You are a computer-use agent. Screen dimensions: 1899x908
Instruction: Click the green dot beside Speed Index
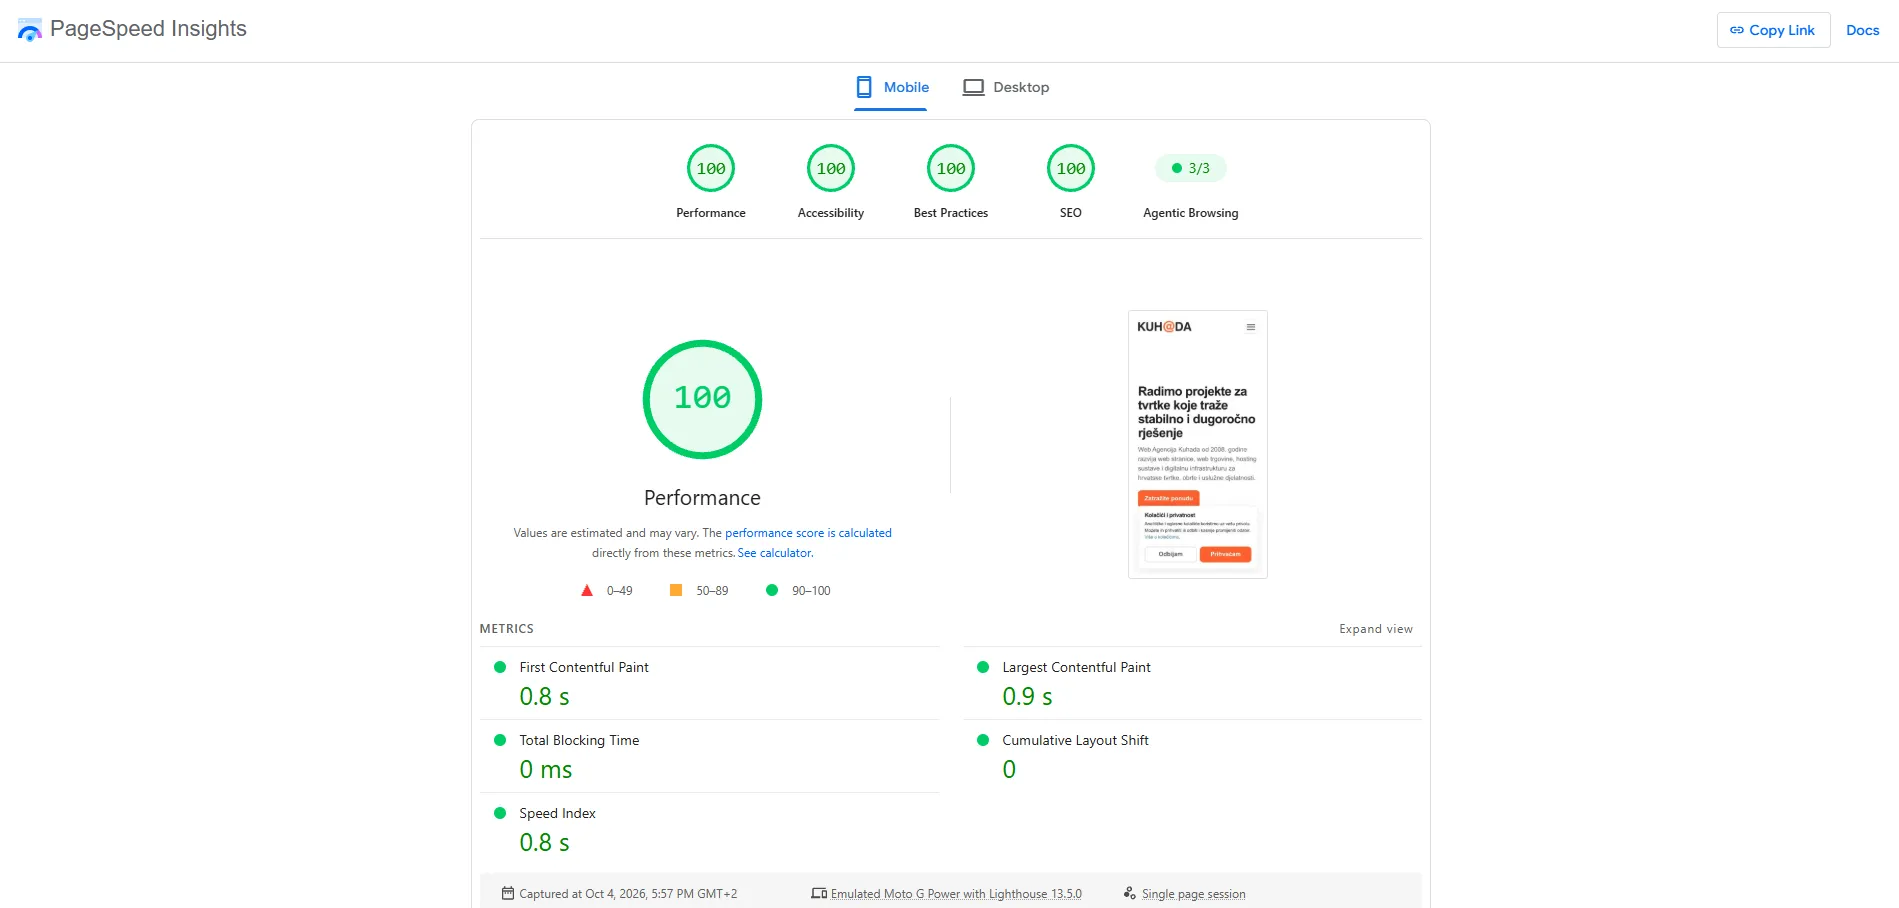point(500,813)
